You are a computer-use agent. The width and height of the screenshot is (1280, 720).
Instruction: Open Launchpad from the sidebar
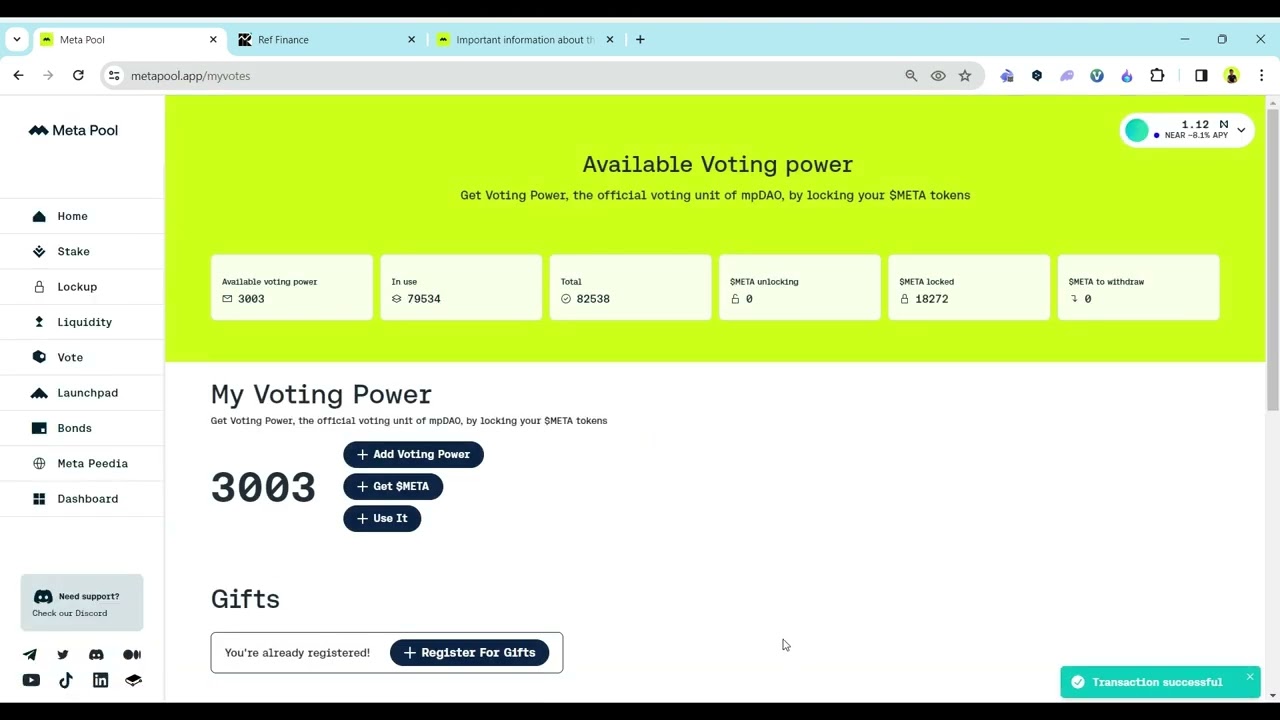87,393
